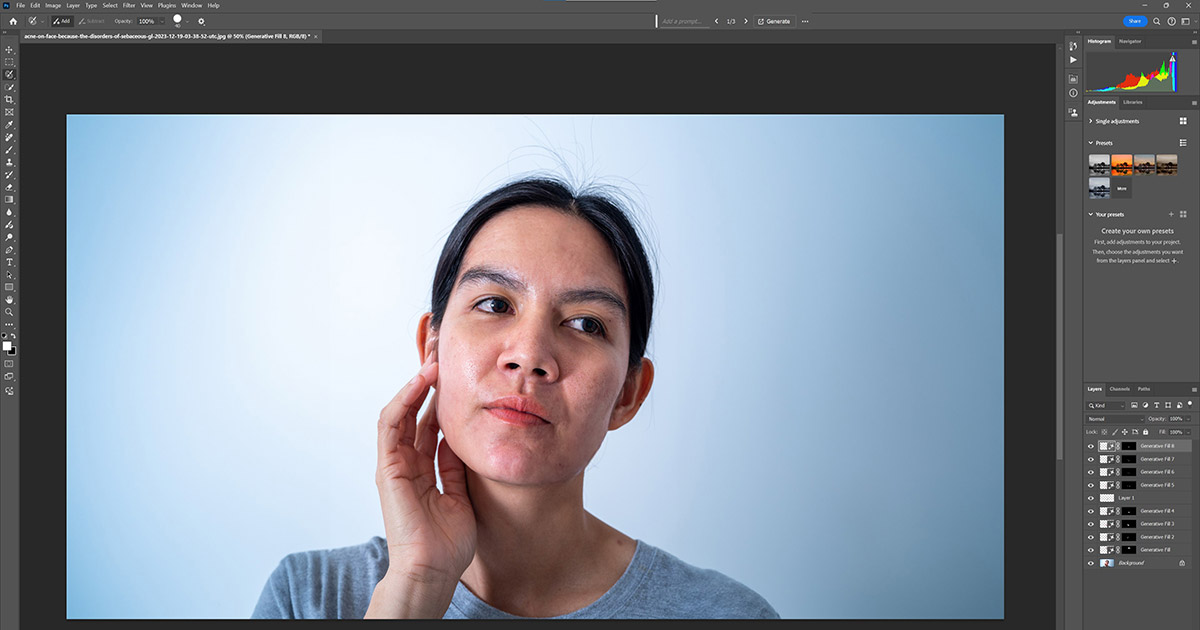The image size is (1200, 630).
Task: Toggle visibility of Generative Fill 8 layer
Action: pyautogui.click(x=1091, y=446)
